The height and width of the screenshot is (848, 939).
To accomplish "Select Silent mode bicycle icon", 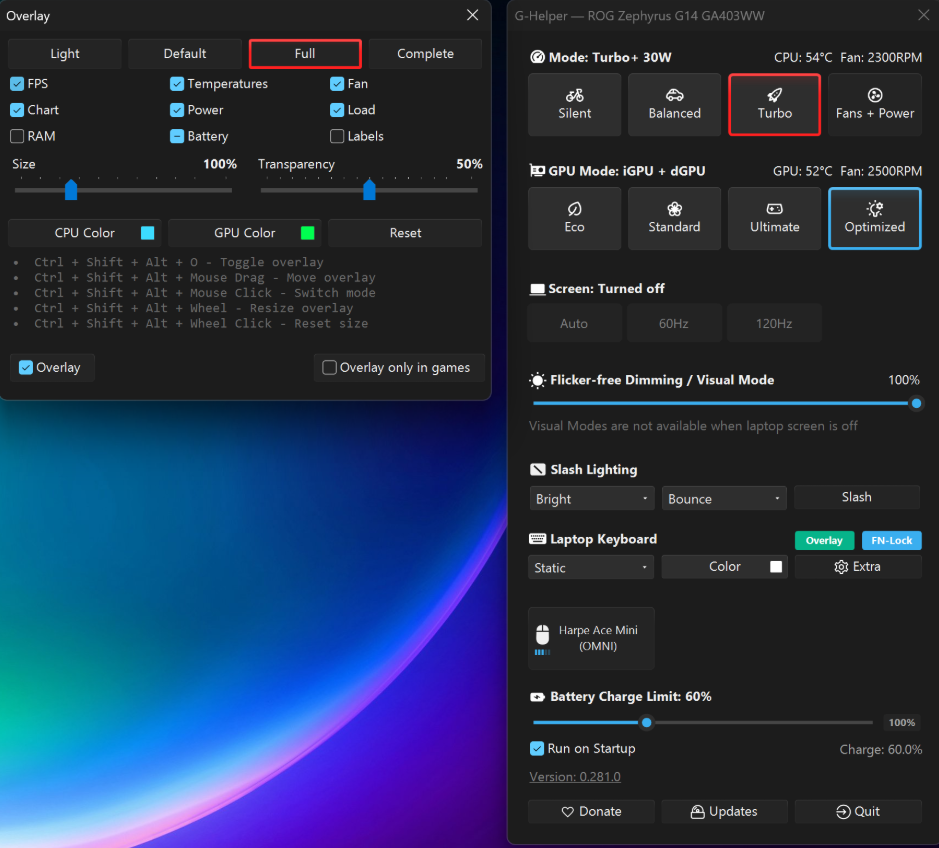I will coord(574,95).
